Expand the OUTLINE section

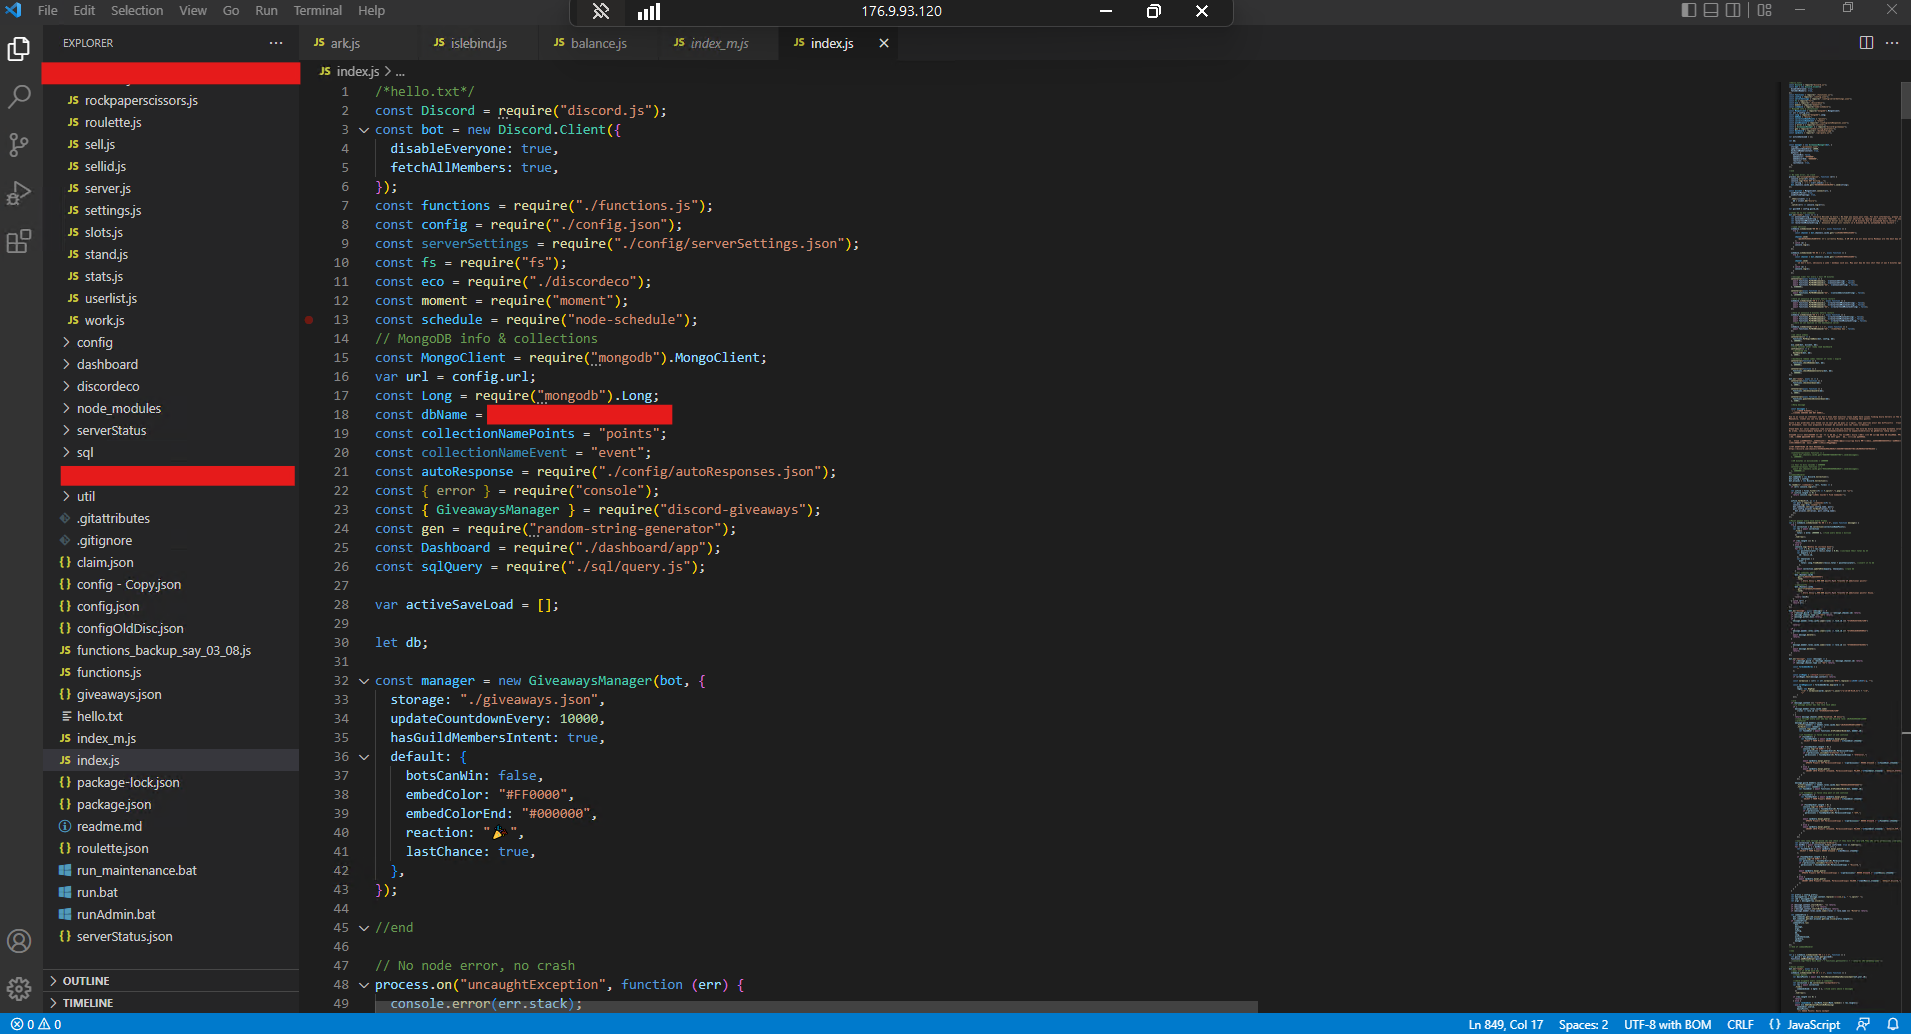point(86,981)
